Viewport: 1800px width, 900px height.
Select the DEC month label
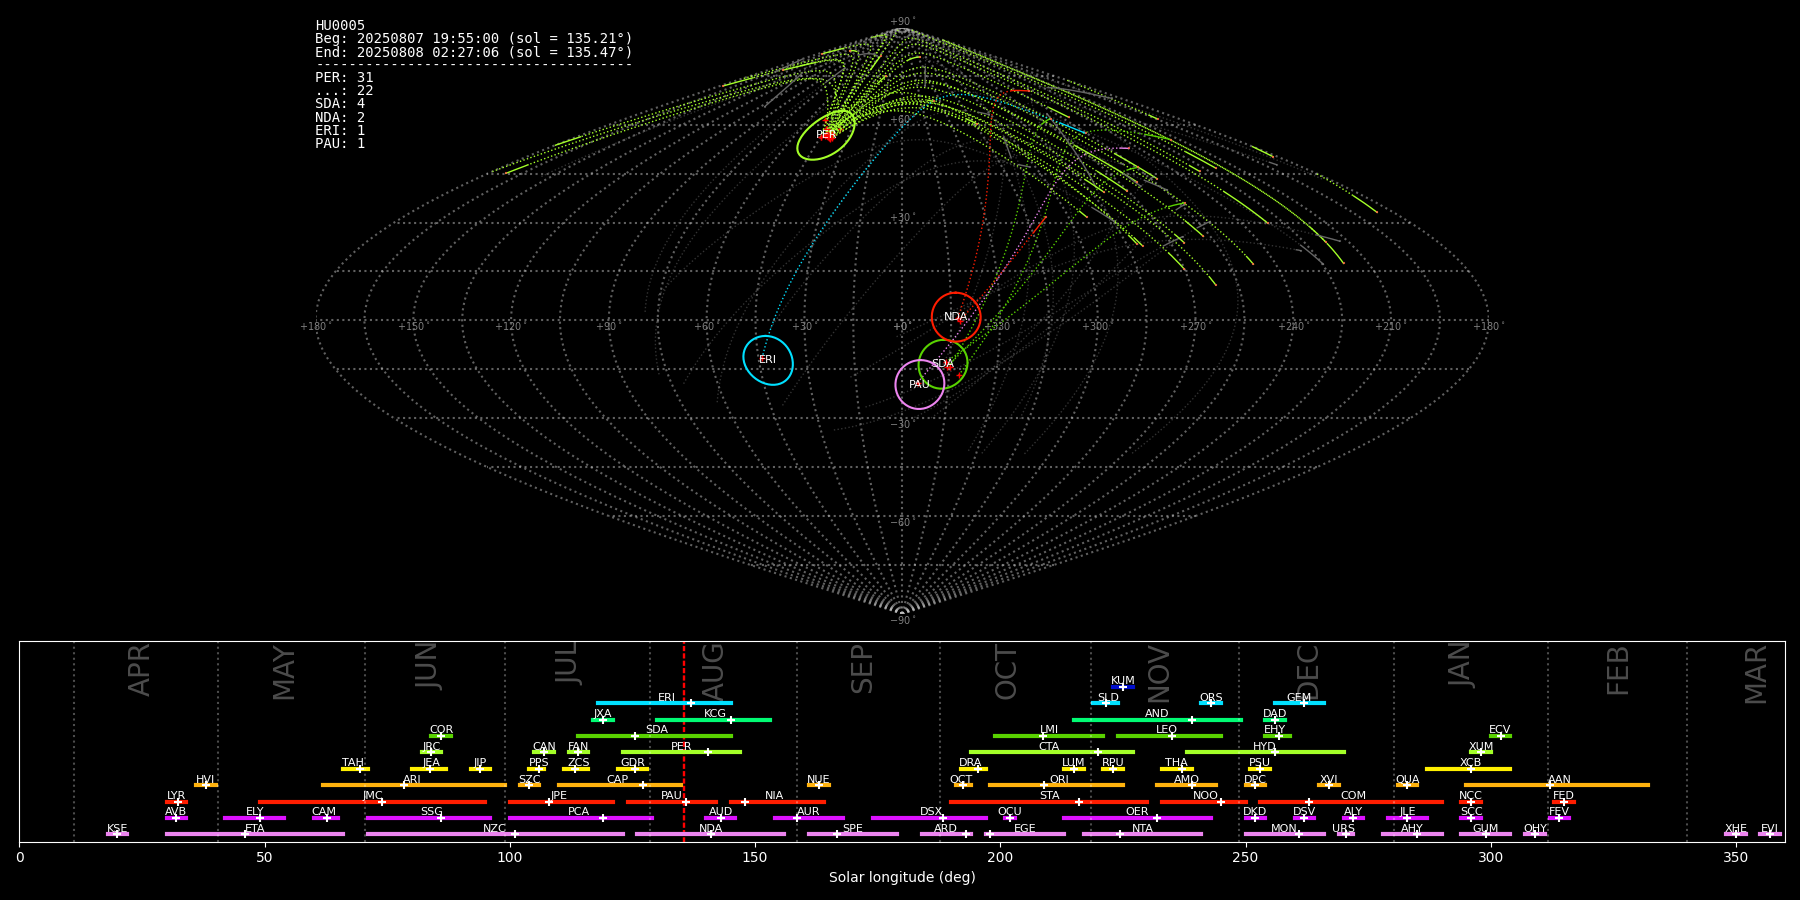point(1308,673)
